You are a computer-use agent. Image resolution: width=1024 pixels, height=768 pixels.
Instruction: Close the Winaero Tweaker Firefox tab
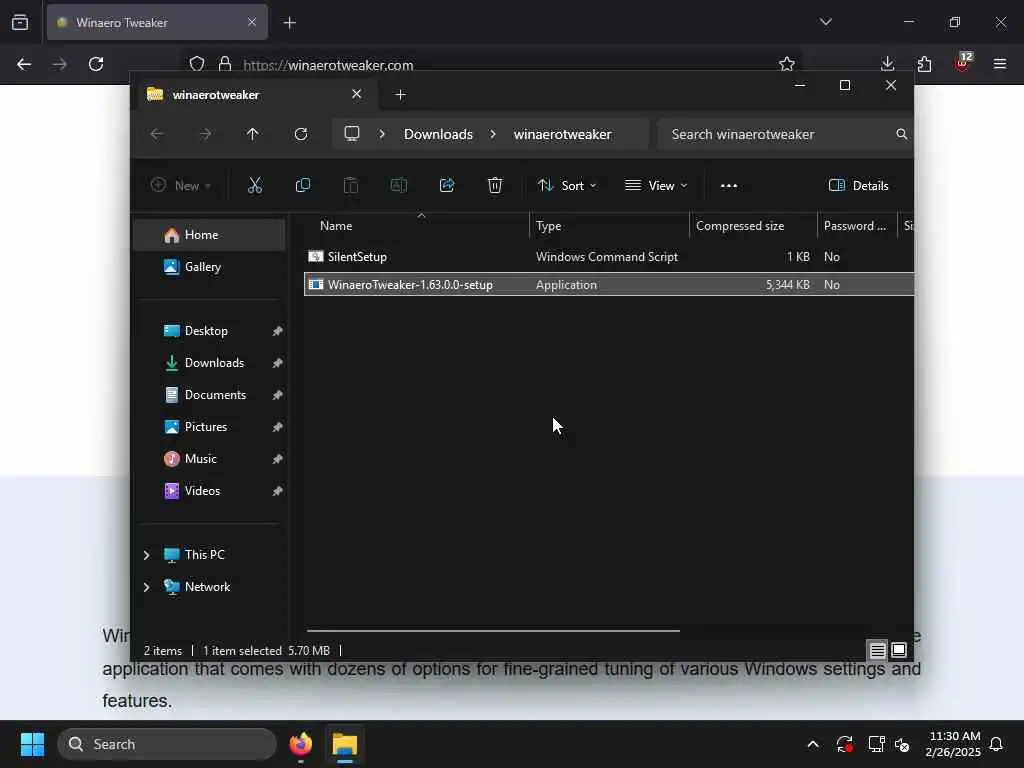click(252, 22)
